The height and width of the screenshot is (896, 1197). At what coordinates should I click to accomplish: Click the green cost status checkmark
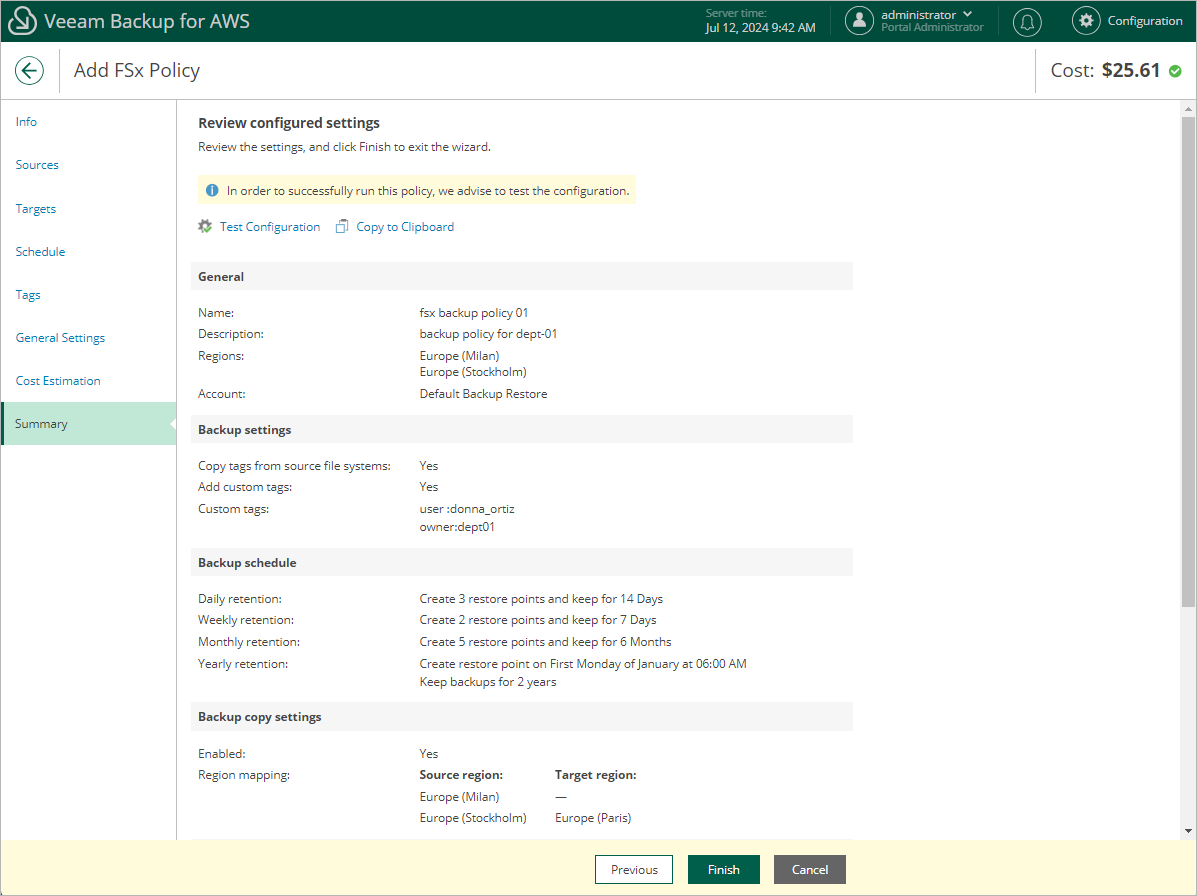click(x=1176, y=71)
